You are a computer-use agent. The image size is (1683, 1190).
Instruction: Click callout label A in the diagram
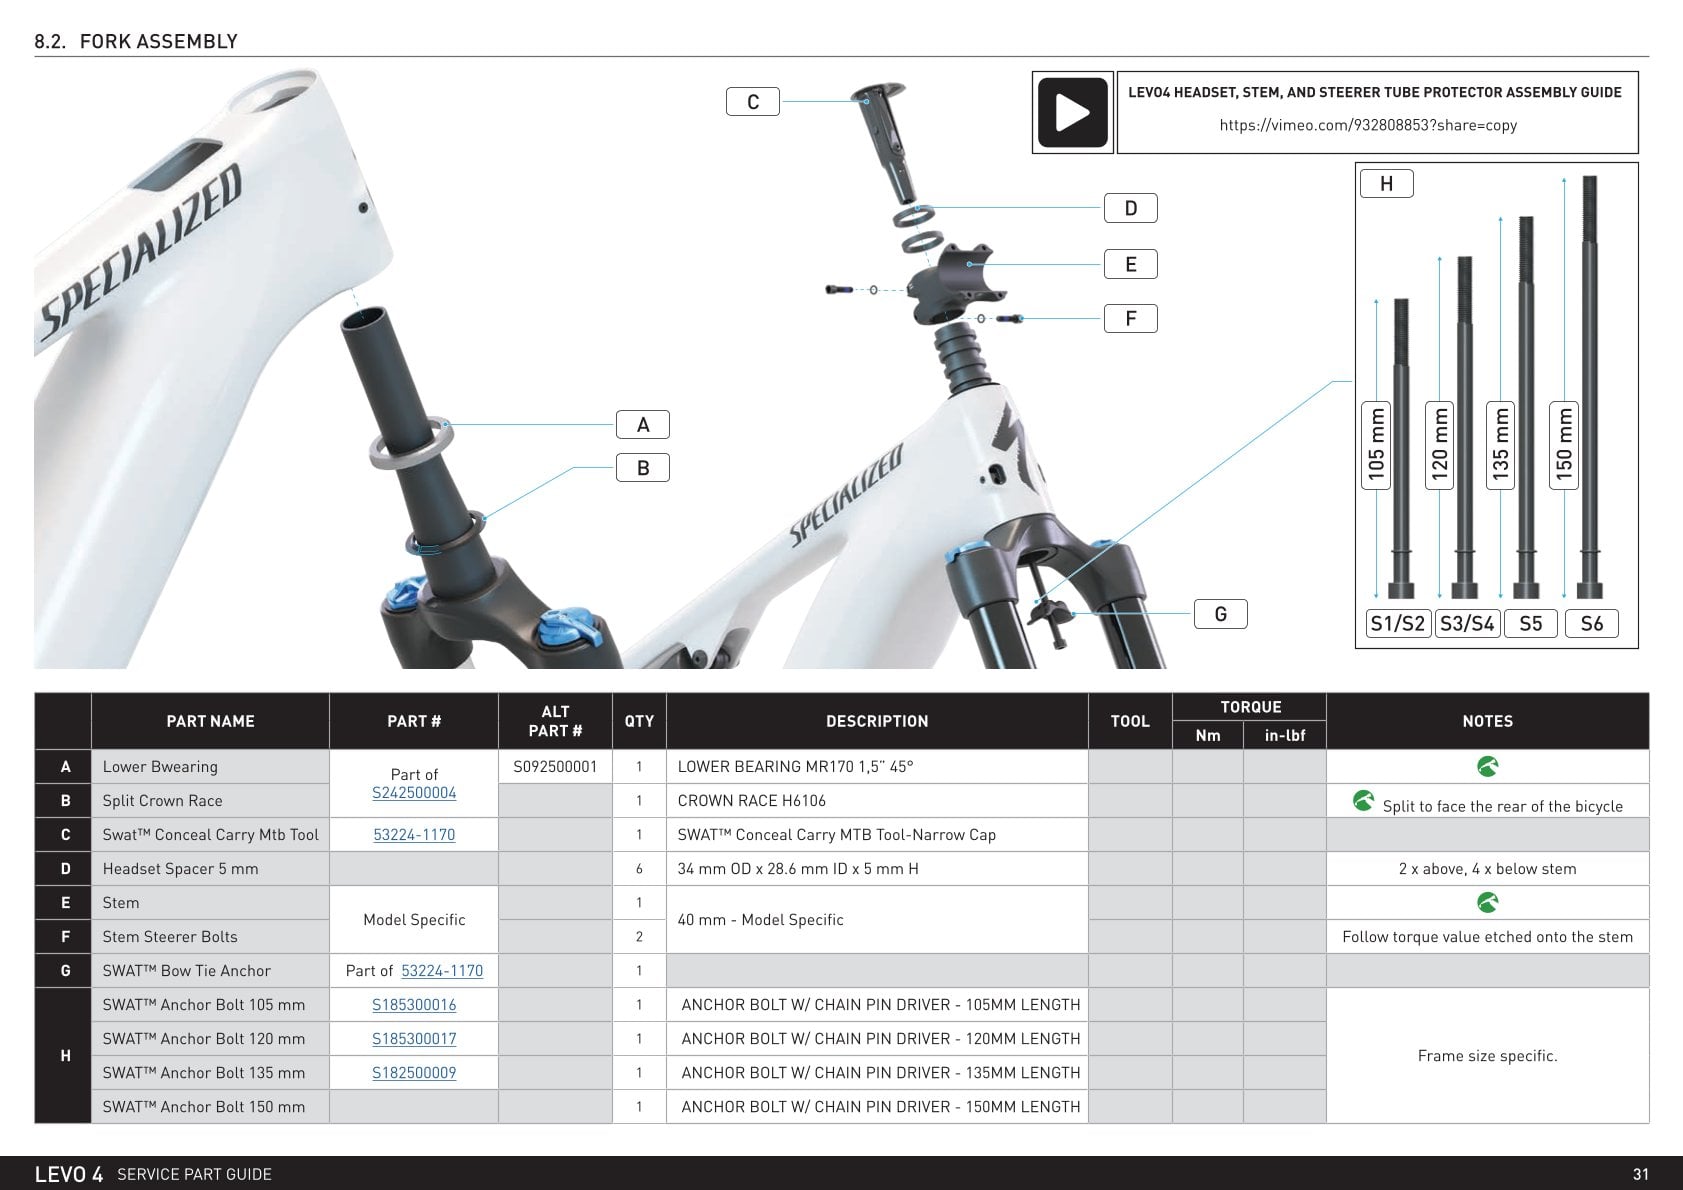pos(643,425)
